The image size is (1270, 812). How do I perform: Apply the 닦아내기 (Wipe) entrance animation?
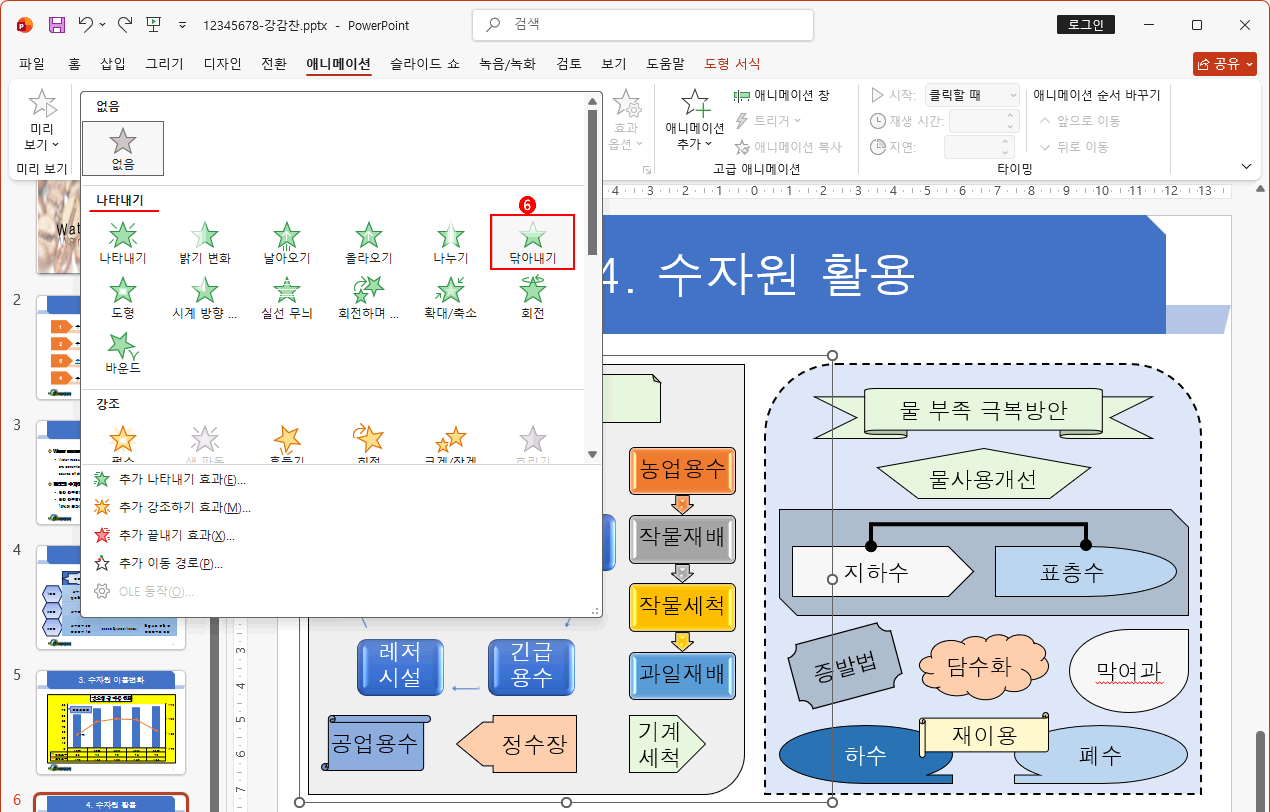click(532, 240)
